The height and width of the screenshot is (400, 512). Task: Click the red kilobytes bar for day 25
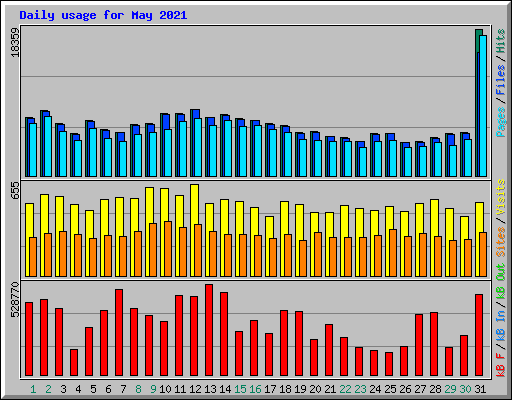(x=389, y=364)
